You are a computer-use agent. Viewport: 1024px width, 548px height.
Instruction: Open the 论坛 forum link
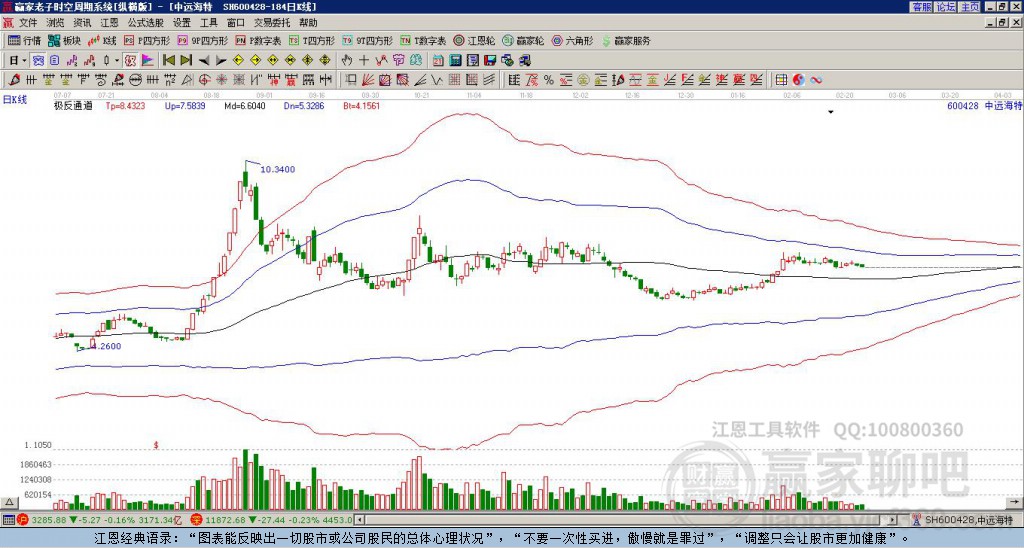point(946,7)
